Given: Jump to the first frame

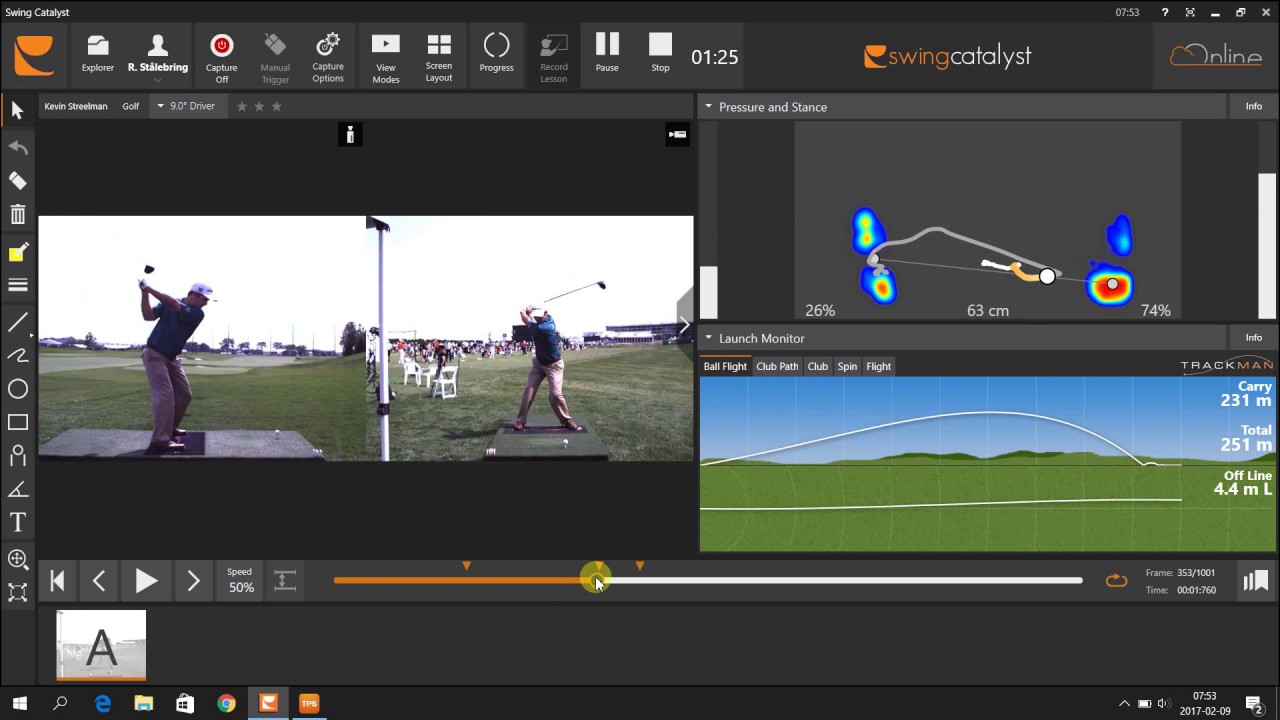Looking at the screenshot, I should click(57, 580).
